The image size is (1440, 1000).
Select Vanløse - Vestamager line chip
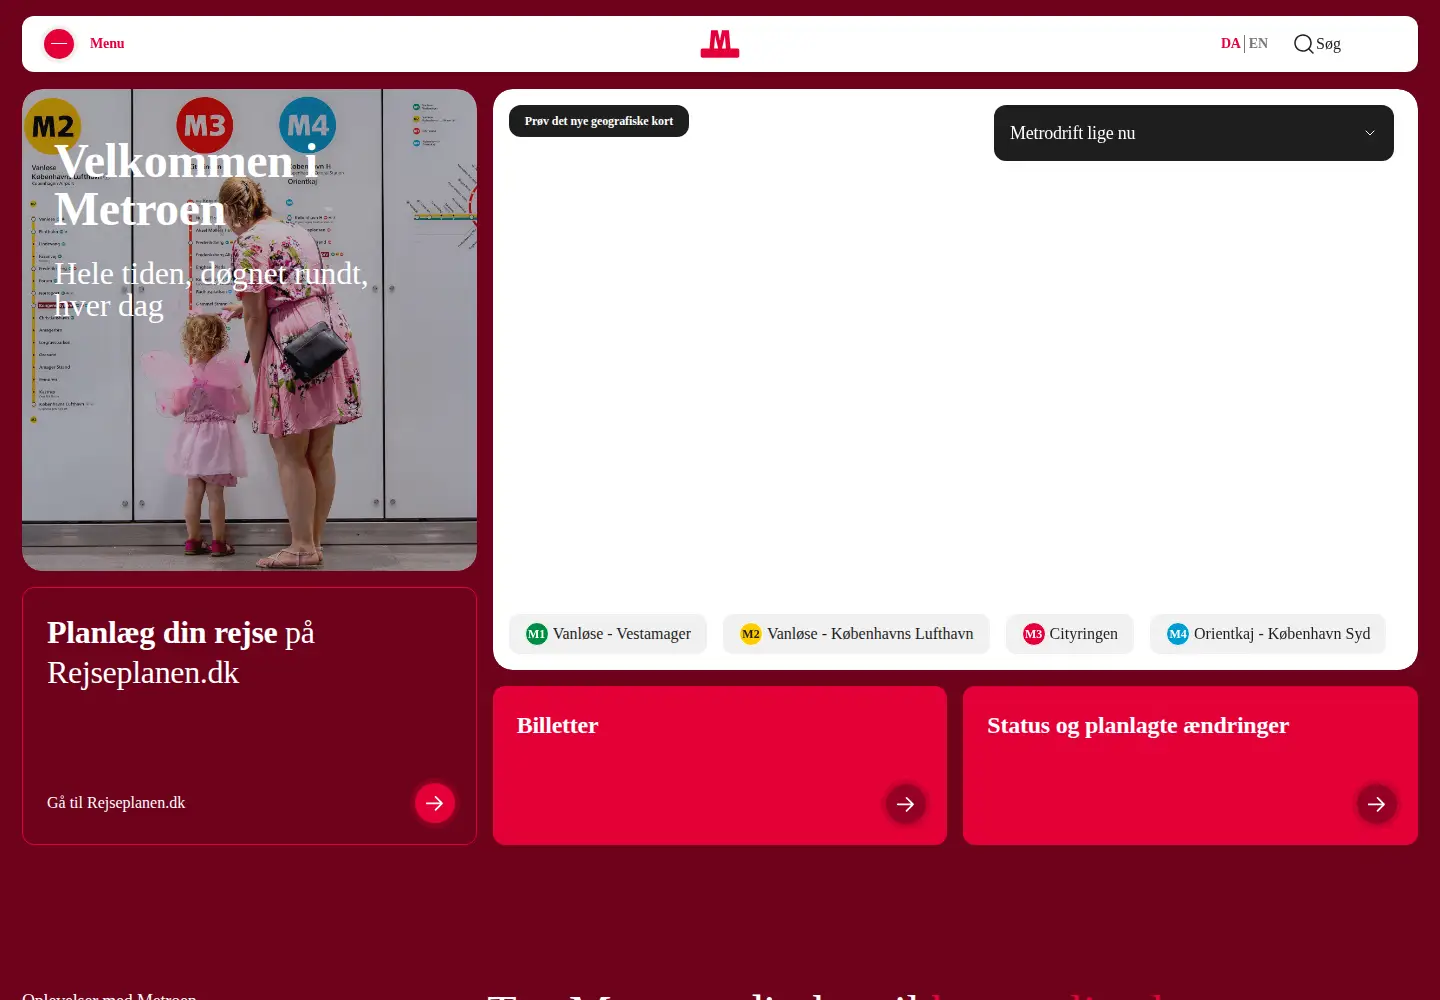608,634
